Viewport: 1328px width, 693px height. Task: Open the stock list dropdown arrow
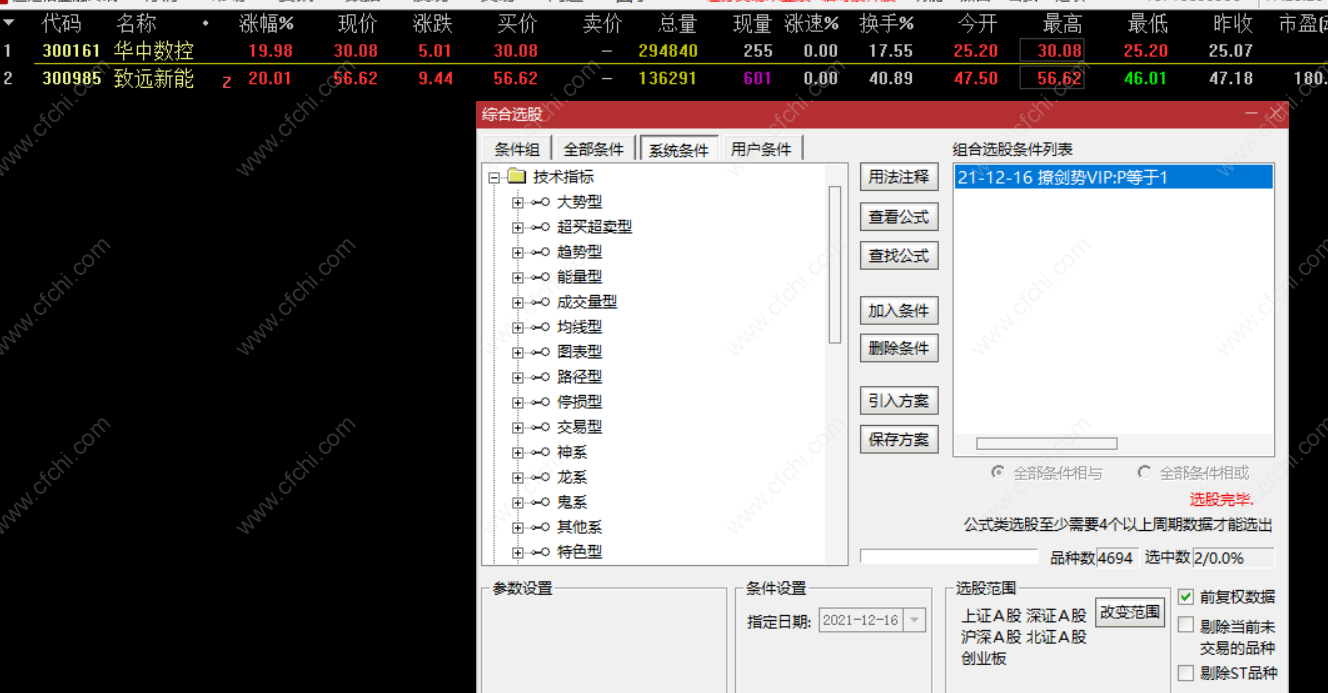8,22
